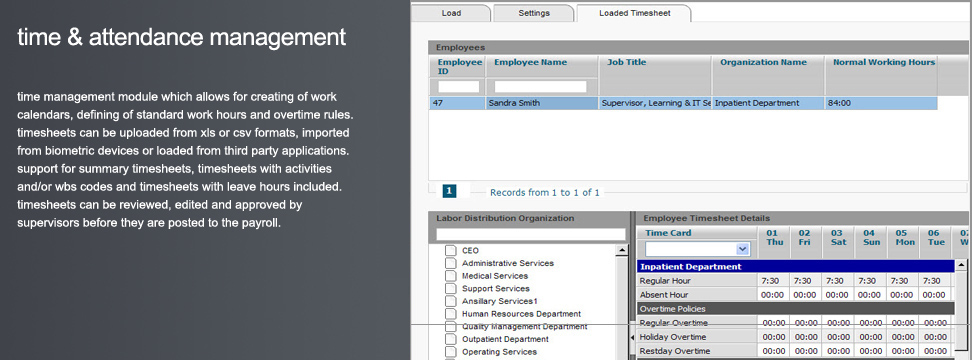The image size is (972, 360).
Task: Focus the Employee ID filter field
Action: (x=459, y=87)
